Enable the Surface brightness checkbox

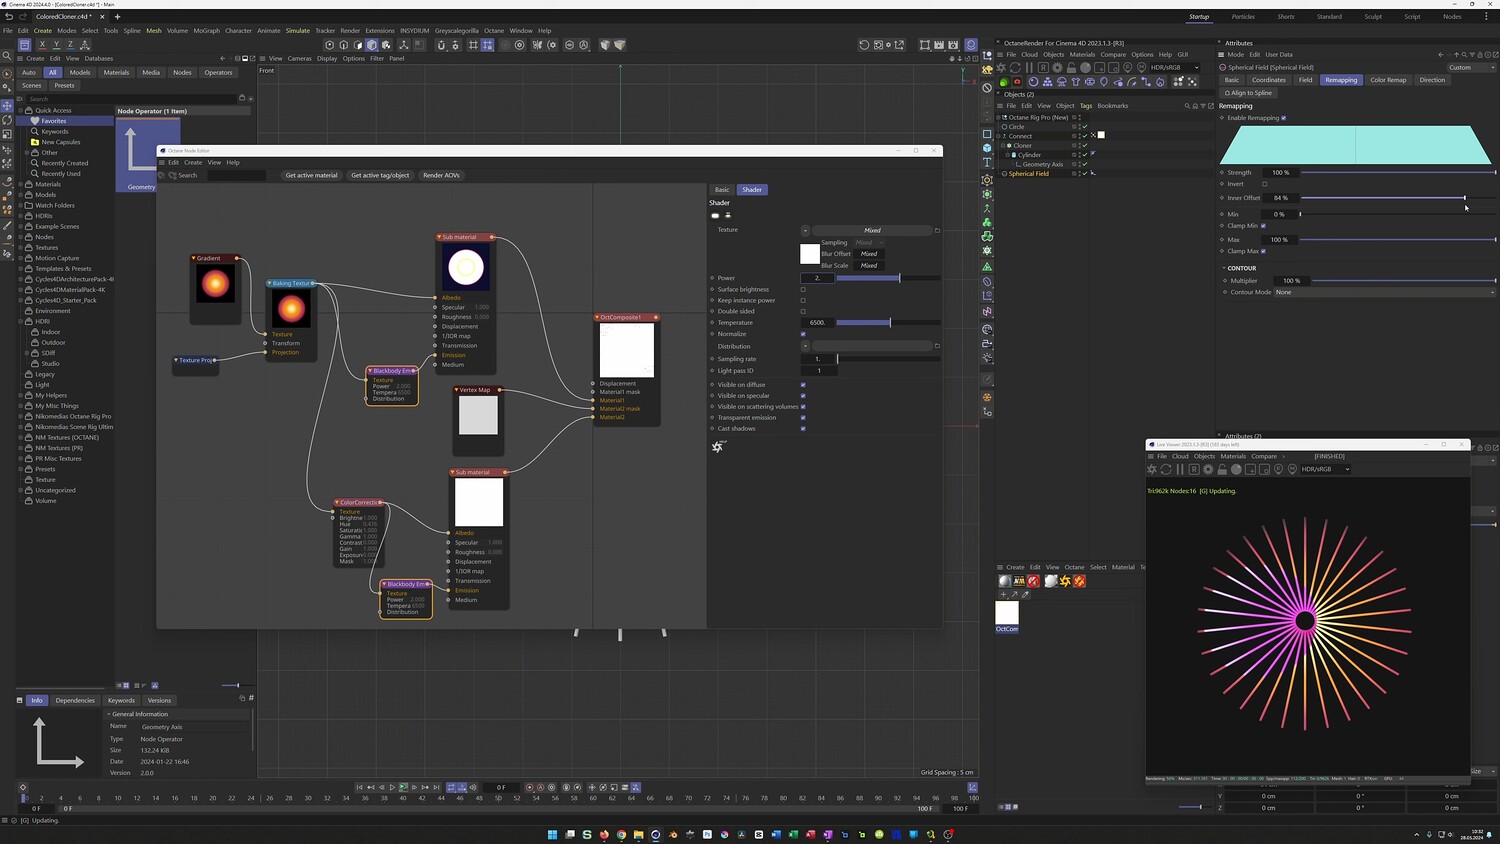point(803,289)
